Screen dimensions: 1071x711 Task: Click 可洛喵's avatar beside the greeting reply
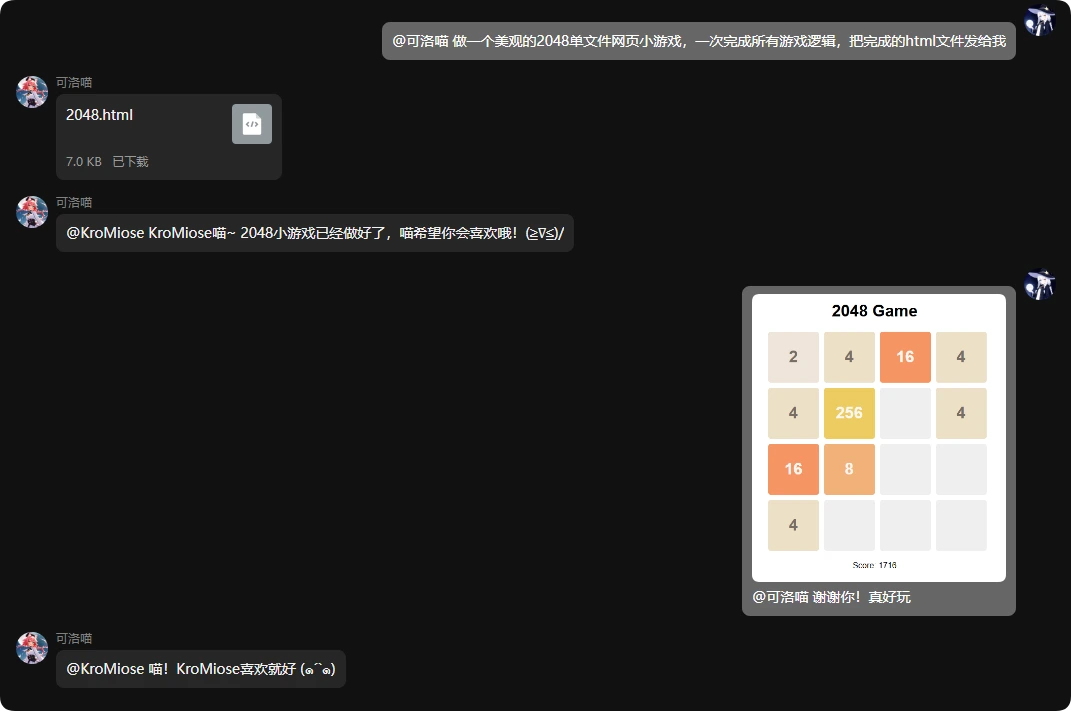tap(31, 211)
